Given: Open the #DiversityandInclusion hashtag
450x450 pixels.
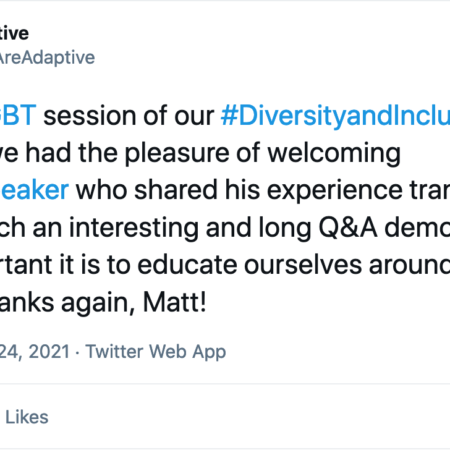Looking at the screenshot, I should click(335, 117).
